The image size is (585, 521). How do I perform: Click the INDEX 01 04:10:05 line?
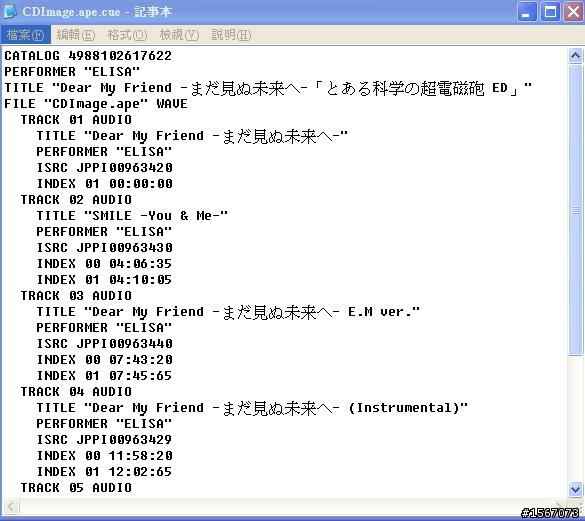coord(104,280)
